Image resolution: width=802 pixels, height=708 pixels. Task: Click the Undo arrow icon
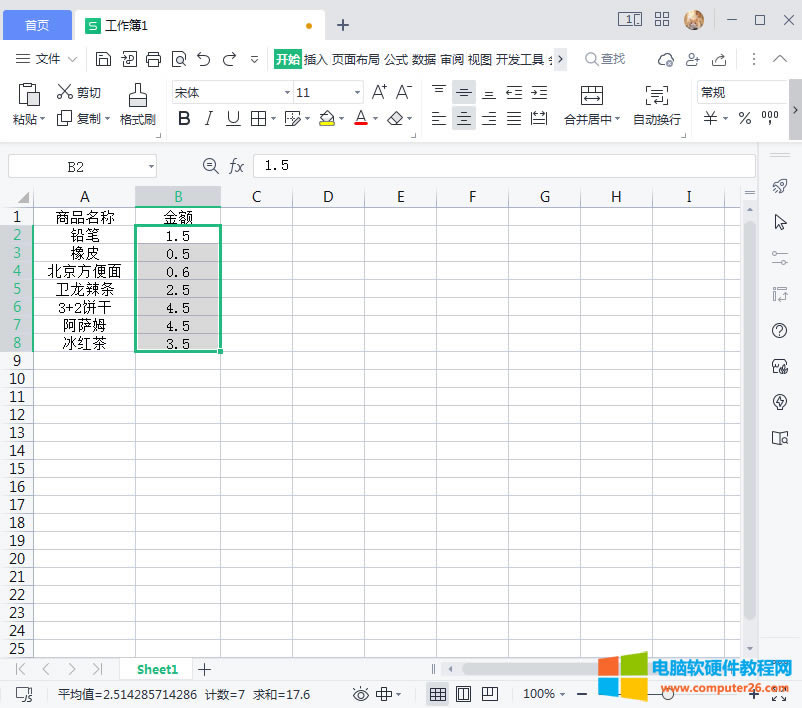pyautogui.click(x=204, y=59)
